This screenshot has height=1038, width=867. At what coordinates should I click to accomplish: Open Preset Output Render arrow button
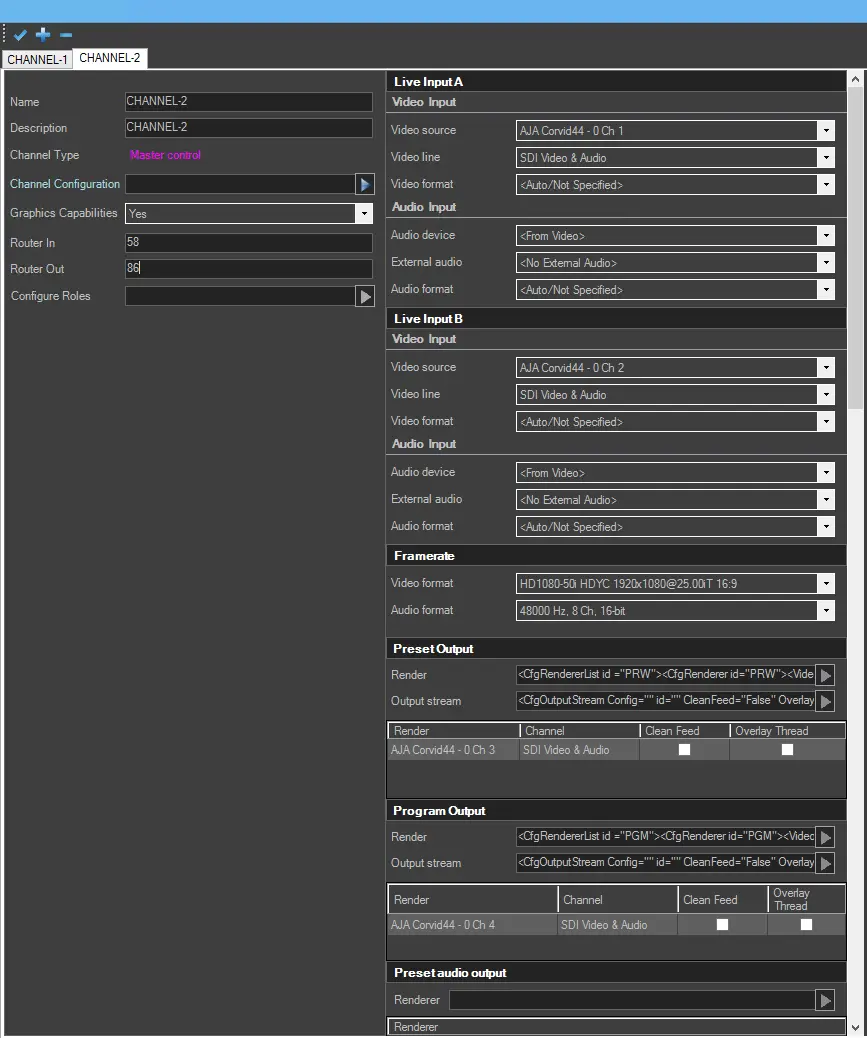[826, 675]
